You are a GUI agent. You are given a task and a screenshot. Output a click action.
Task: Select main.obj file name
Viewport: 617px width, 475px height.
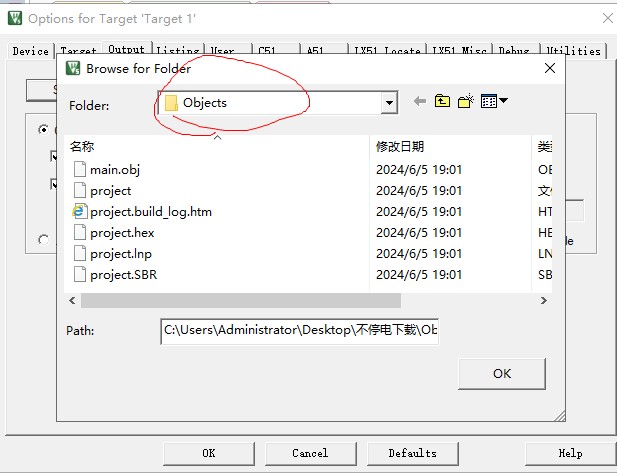click(115, 170)
